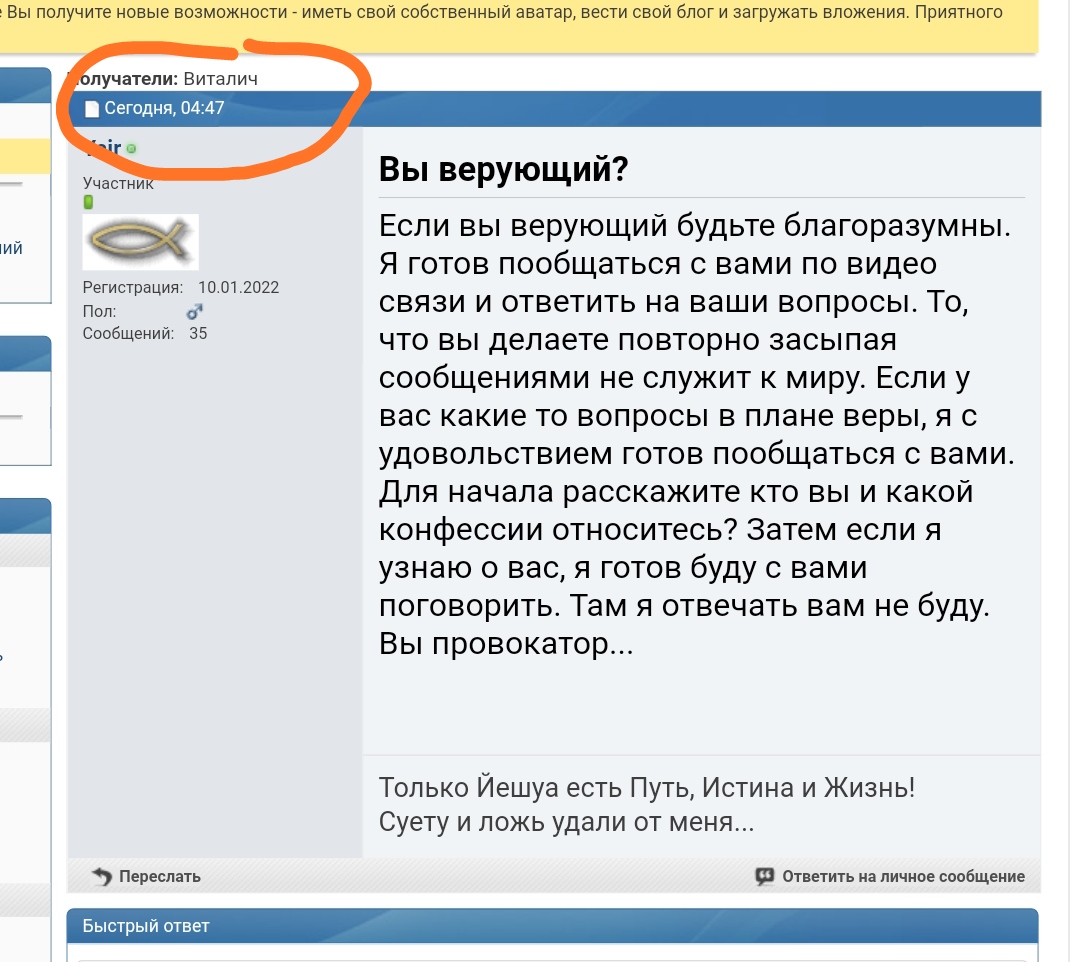
Task: Click the green reputation bar under Участник
Action: click(x=88, y=202)
